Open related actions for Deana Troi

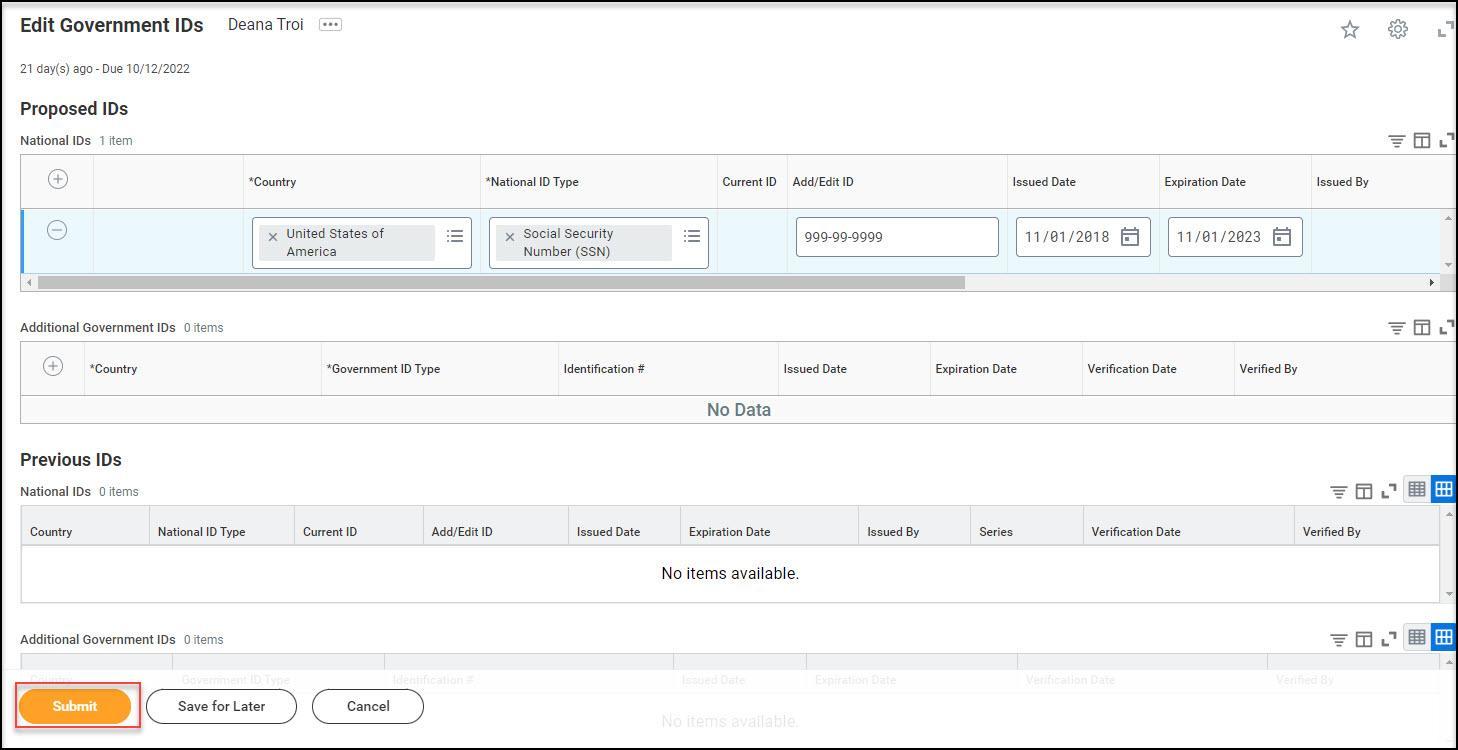pos(330,25)
